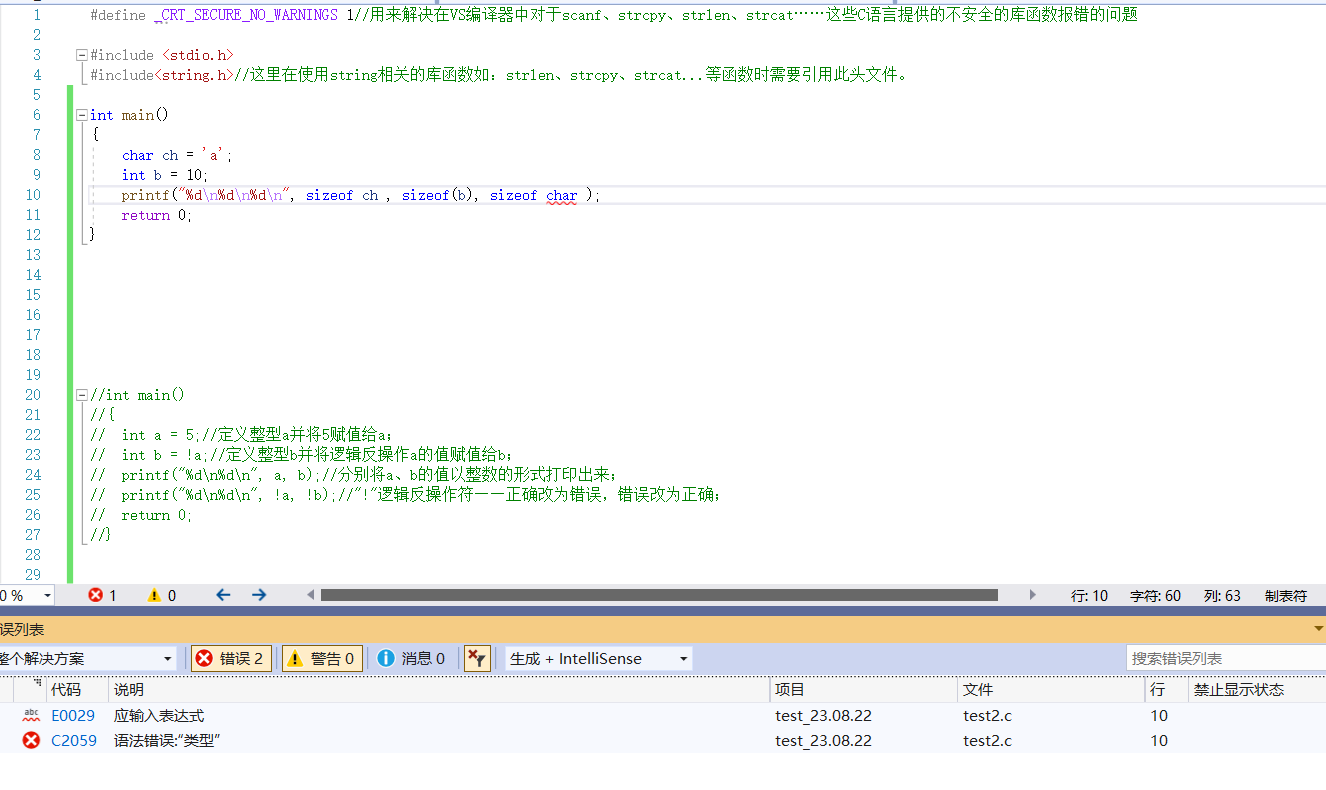
Task: Click _CRT_SECURE_NO_WARNINGS macro on line 1
Action: point(246,15)
